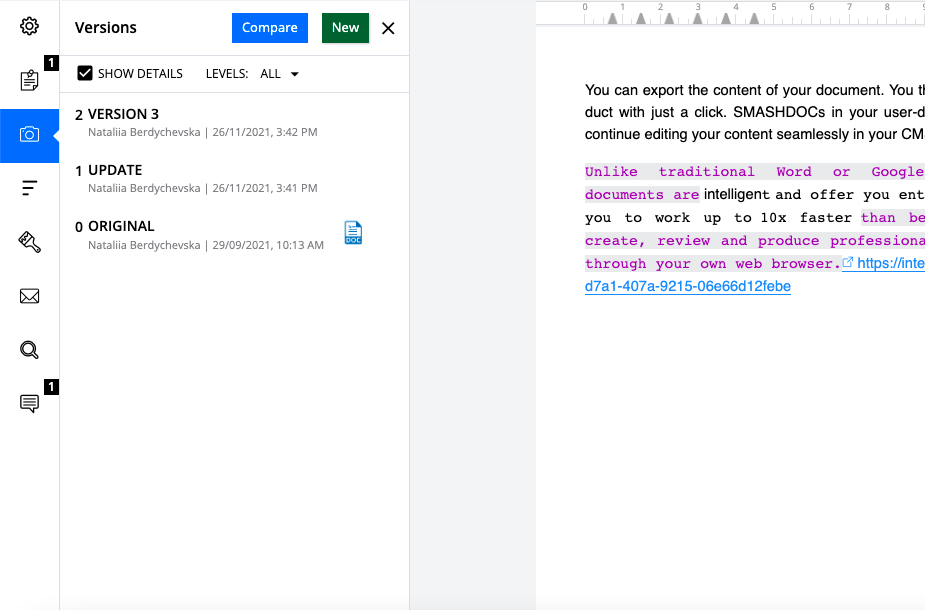This screenshot has width=925, height=610.
Task: Select the Versions camera icon
Action: pos(29,135)
